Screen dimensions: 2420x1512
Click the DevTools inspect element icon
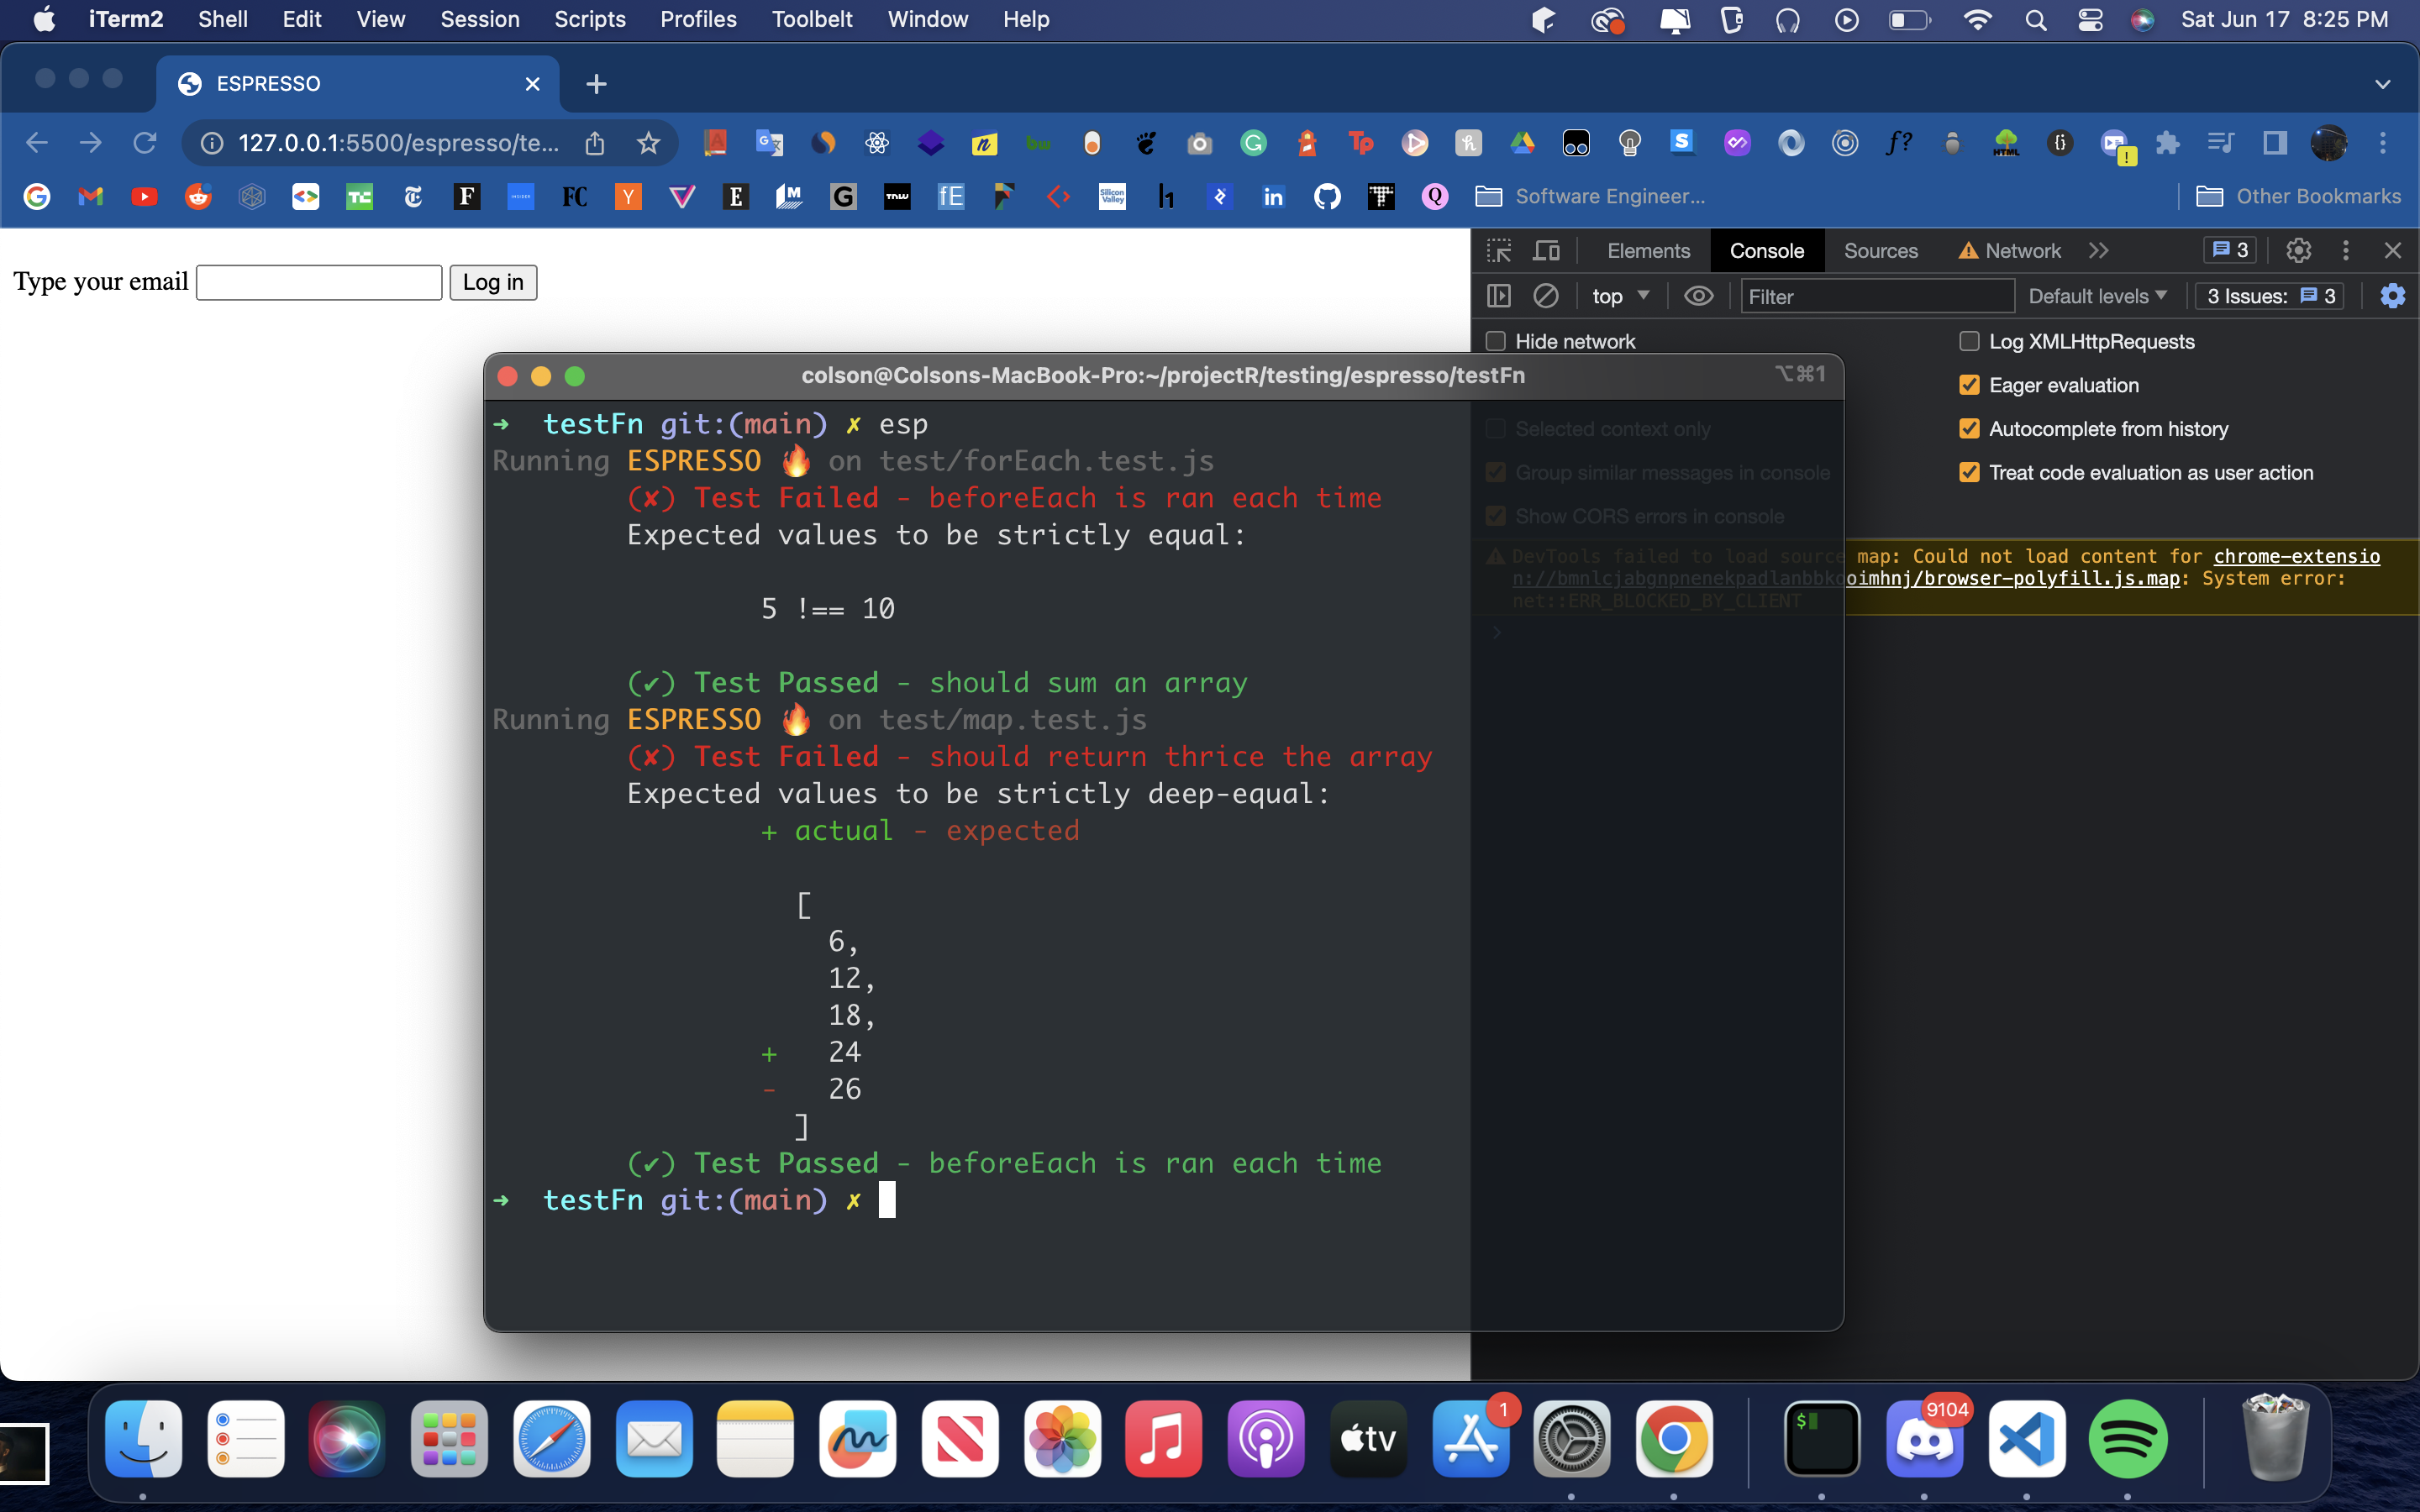point(1498,251)
